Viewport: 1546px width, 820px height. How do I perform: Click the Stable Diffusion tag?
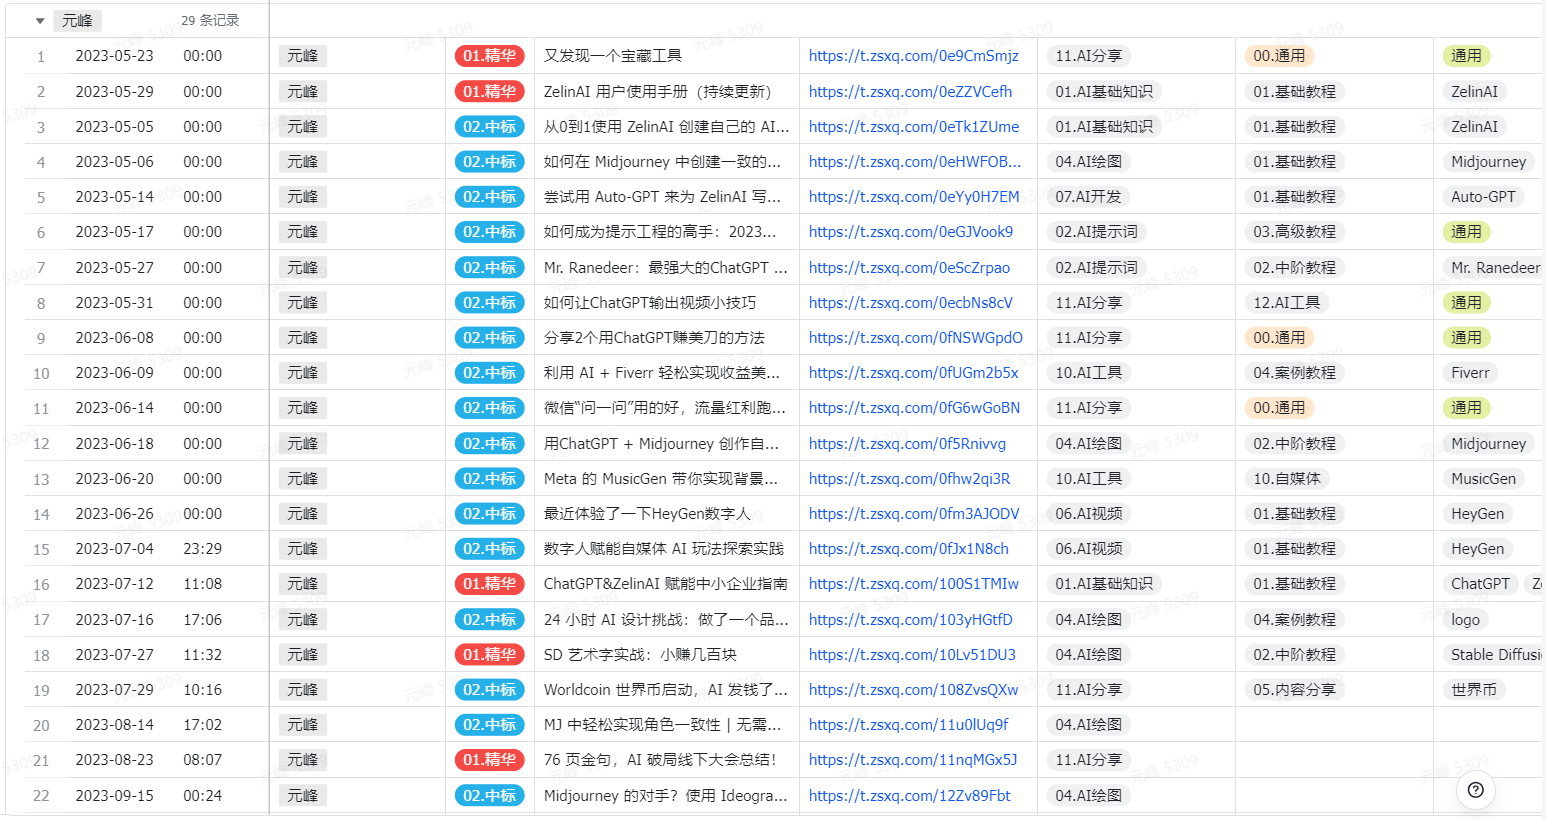(x=1494, y=655)
